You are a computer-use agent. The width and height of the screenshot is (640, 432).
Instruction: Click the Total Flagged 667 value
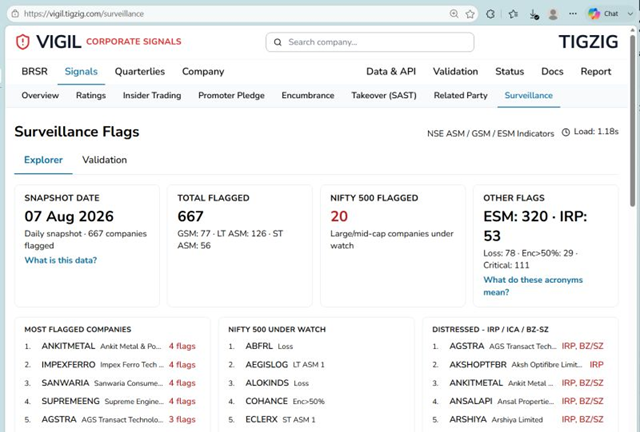click(x=190, y=216)
